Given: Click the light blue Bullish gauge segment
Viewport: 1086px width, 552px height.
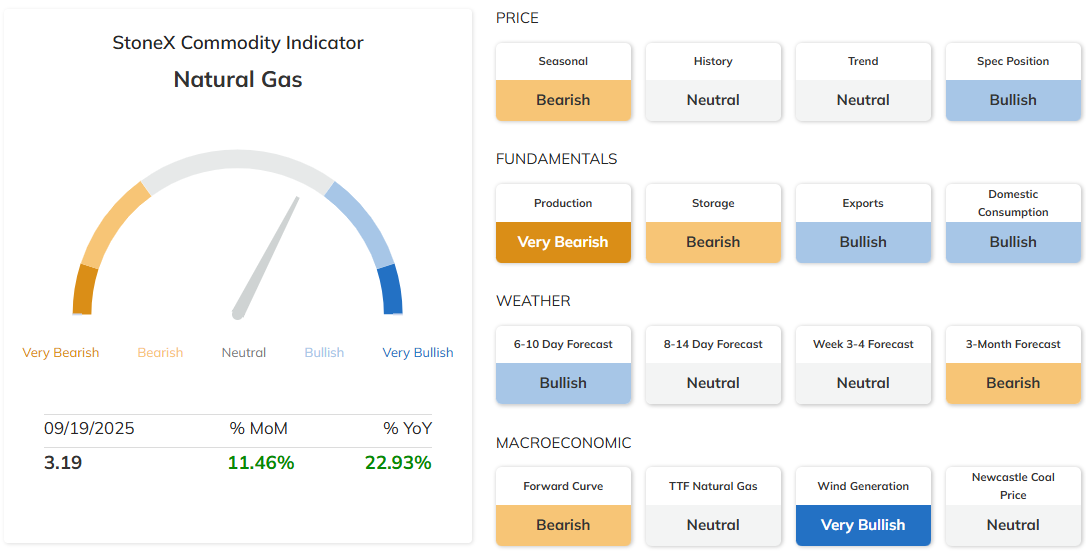Looking at the screenshot, I should tap(361, 223).
